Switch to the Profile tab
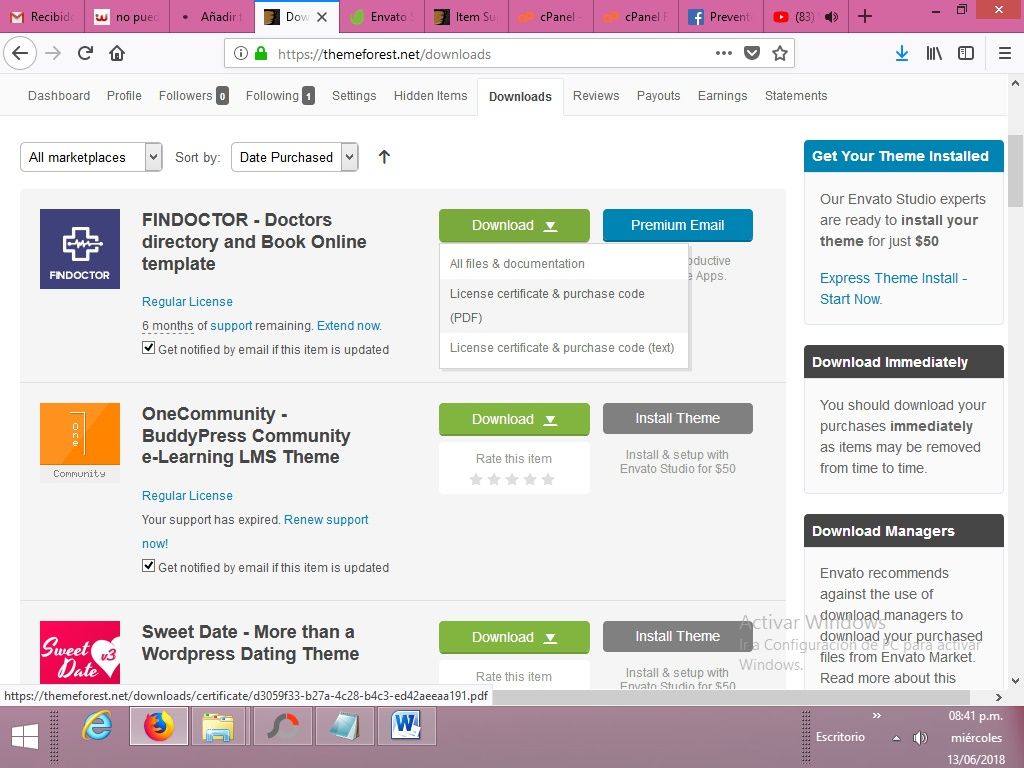This screenshot has height=768, width=1024. coord(124,96)
